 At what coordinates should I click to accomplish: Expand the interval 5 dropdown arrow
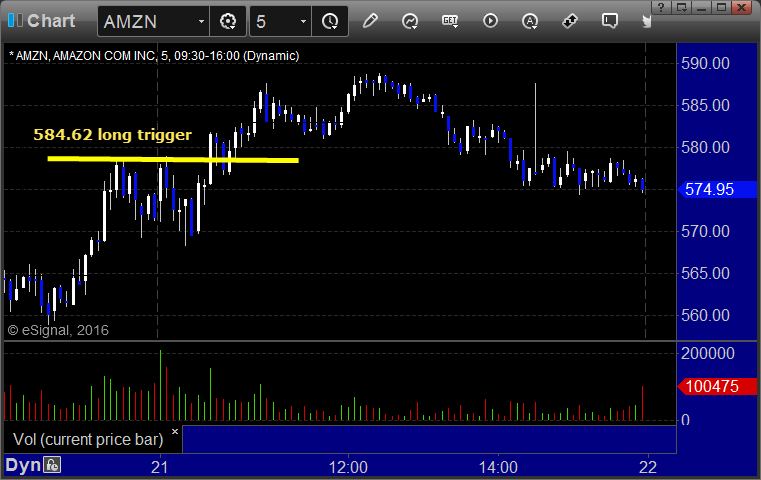coord(303,21)
